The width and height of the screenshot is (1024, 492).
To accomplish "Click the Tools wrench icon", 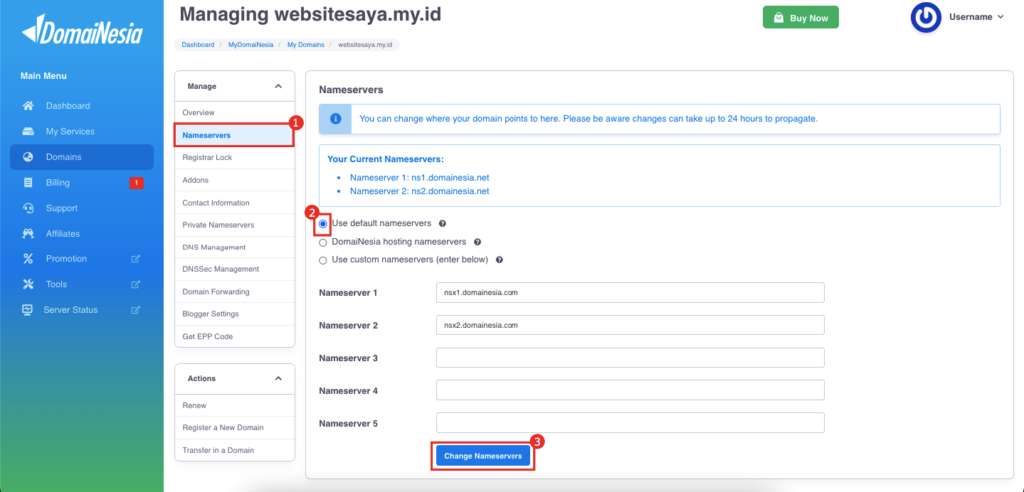I will 28,284.
